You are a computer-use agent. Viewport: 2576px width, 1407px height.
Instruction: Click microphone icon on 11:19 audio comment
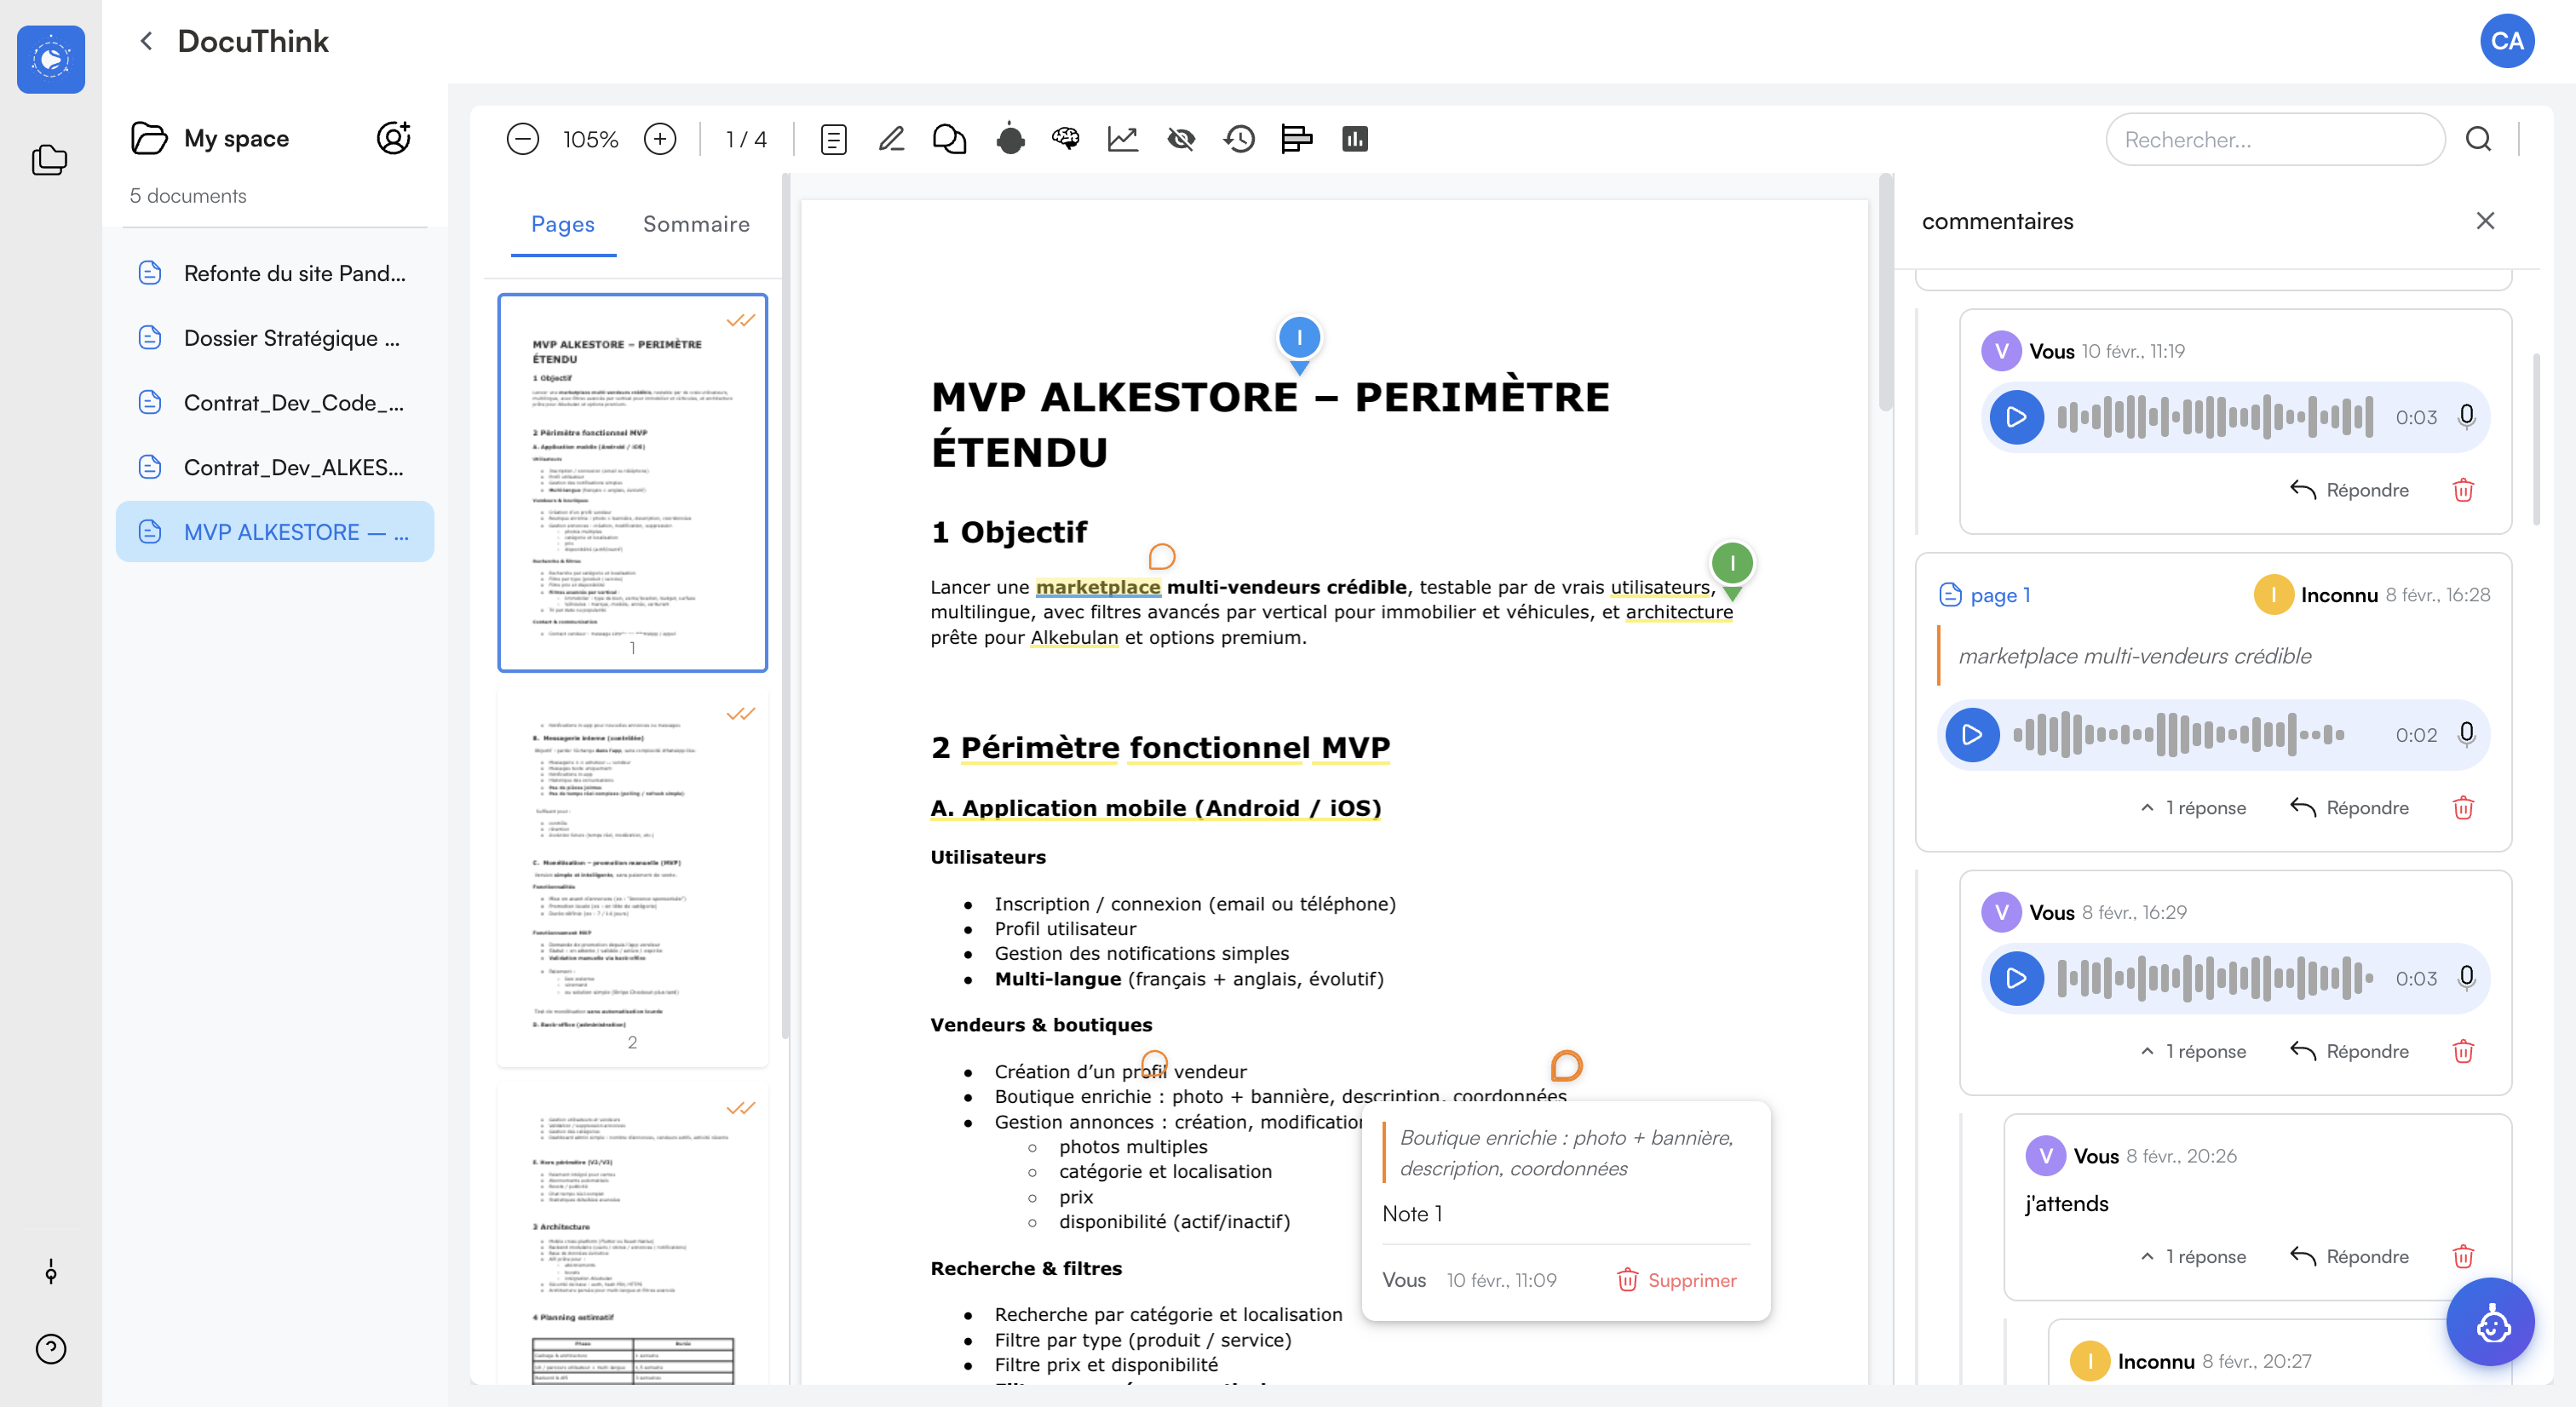(x=2466, y=416)
